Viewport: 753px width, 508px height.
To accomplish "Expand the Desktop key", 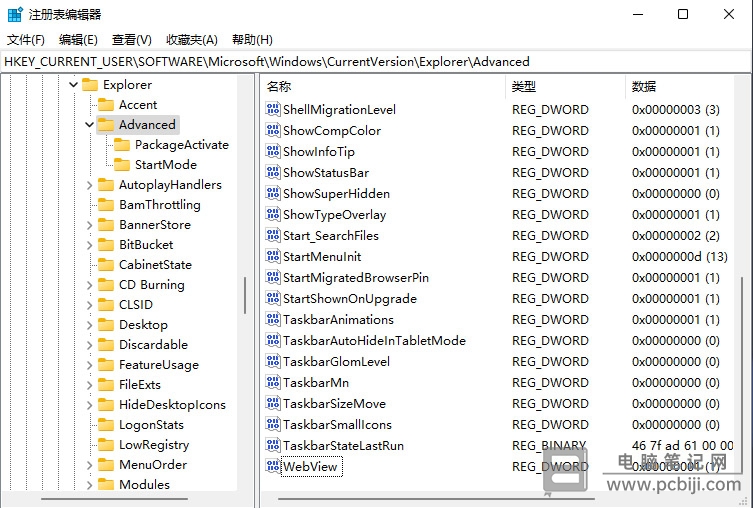I will pyautogui.click(x=89, y=325).
